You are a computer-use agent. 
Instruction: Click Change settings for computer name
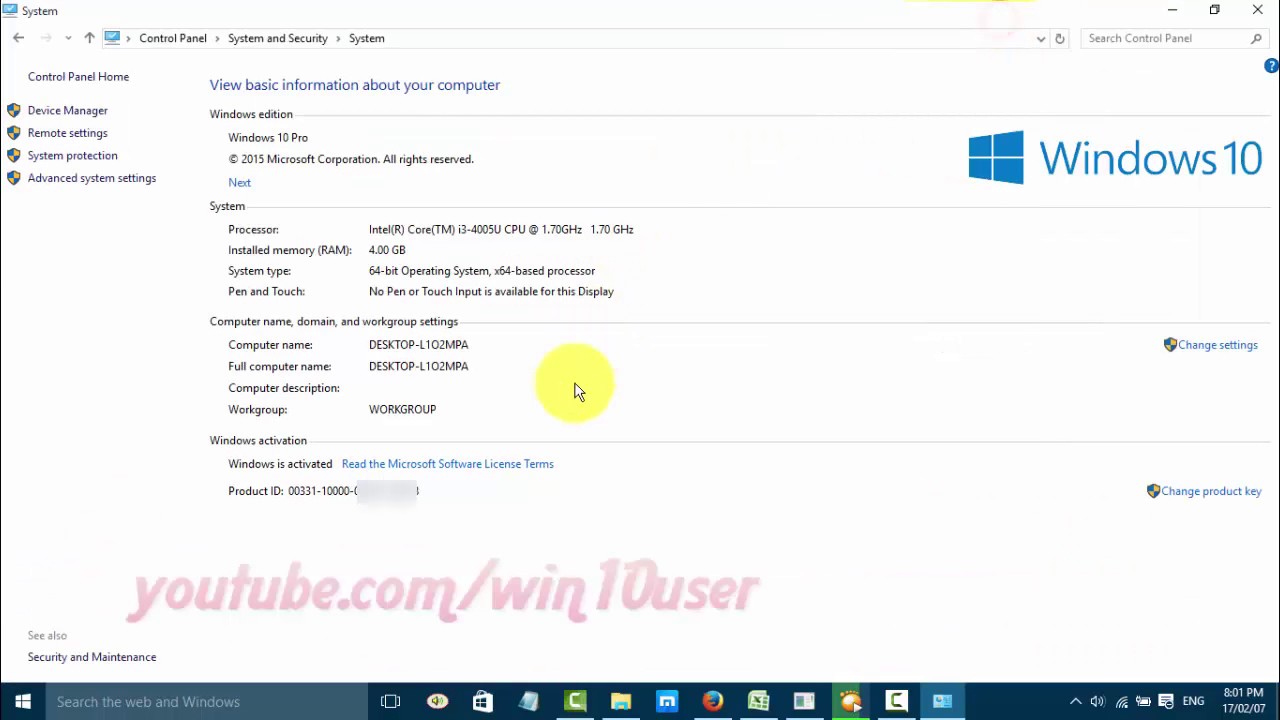[x=1217, y=345]
